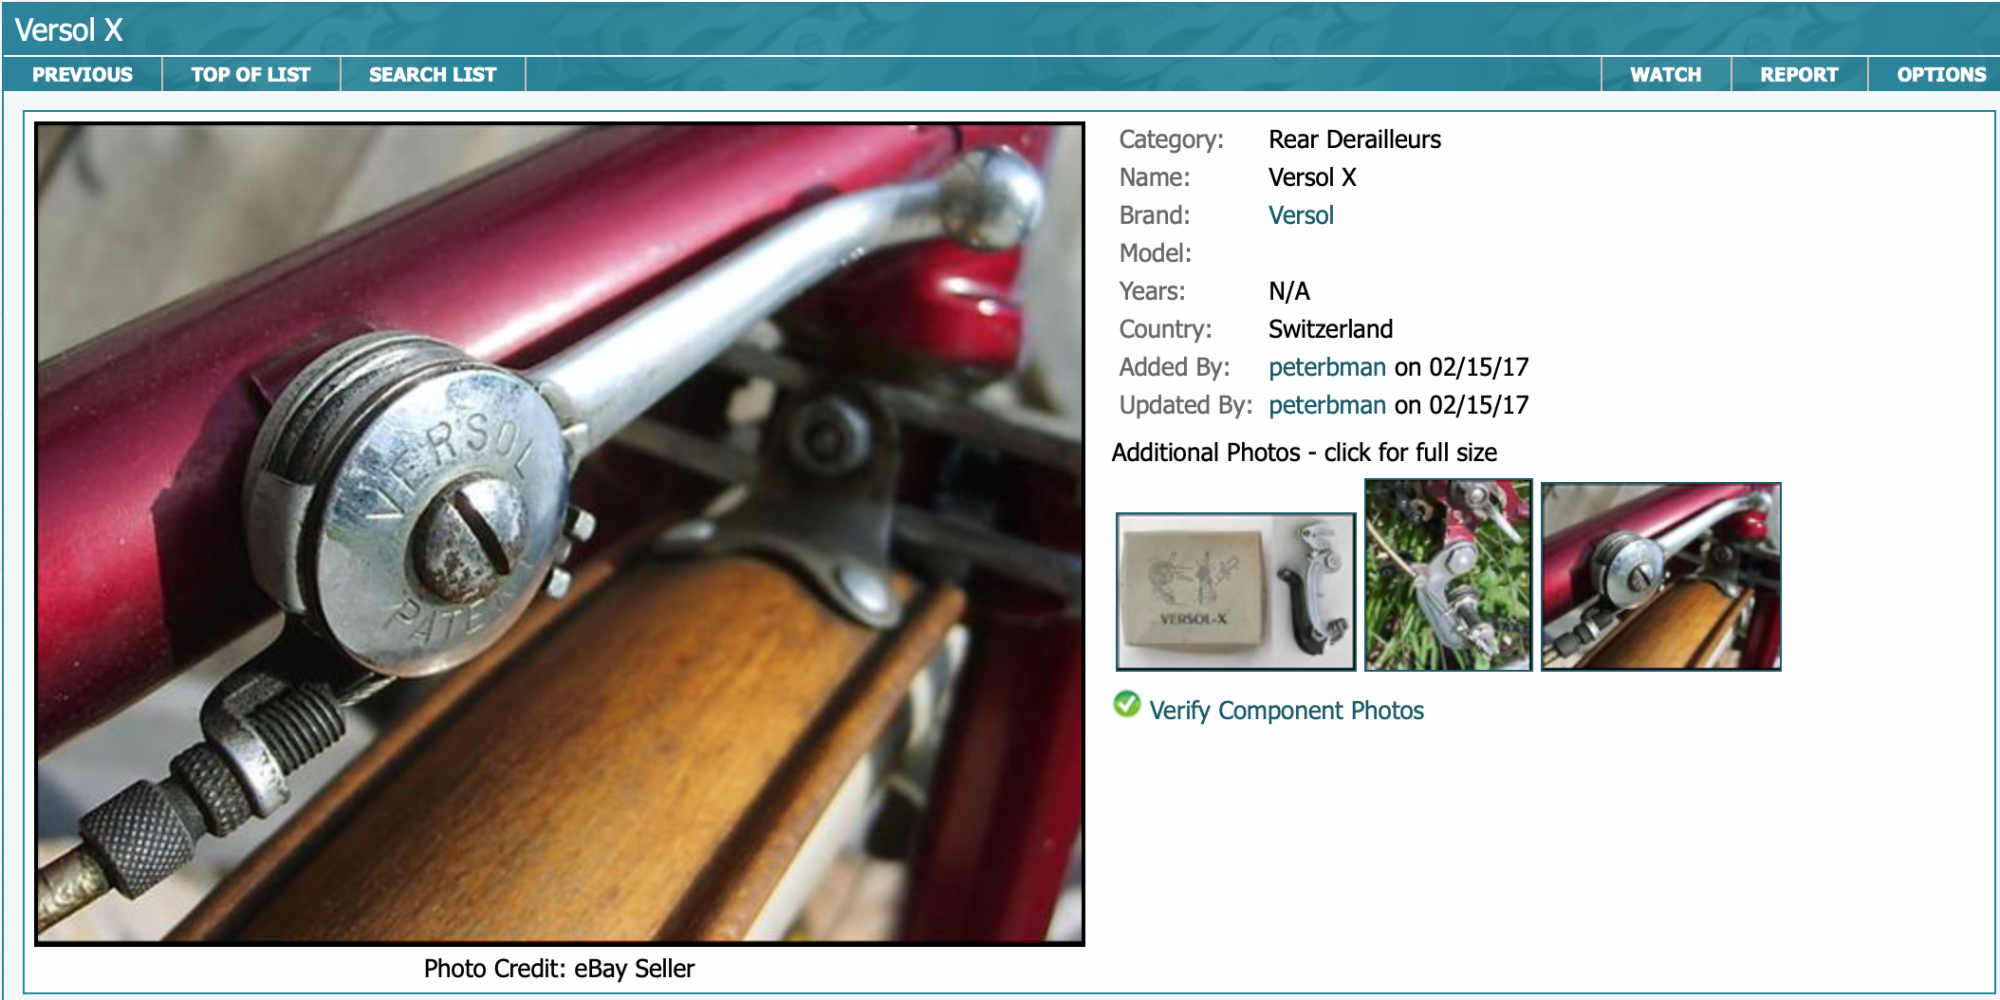Image resolution: width=2000 pixels, height=1000 pixels.
Task: Select the Rear Derailleurs category value
Action: coord(1354,140)
